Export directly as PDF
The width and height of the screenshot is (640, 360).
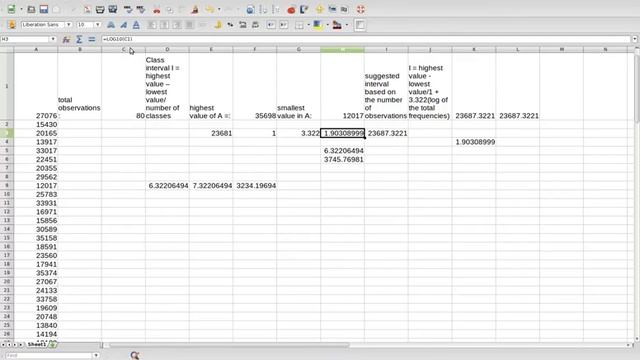[x=87, y=9]
